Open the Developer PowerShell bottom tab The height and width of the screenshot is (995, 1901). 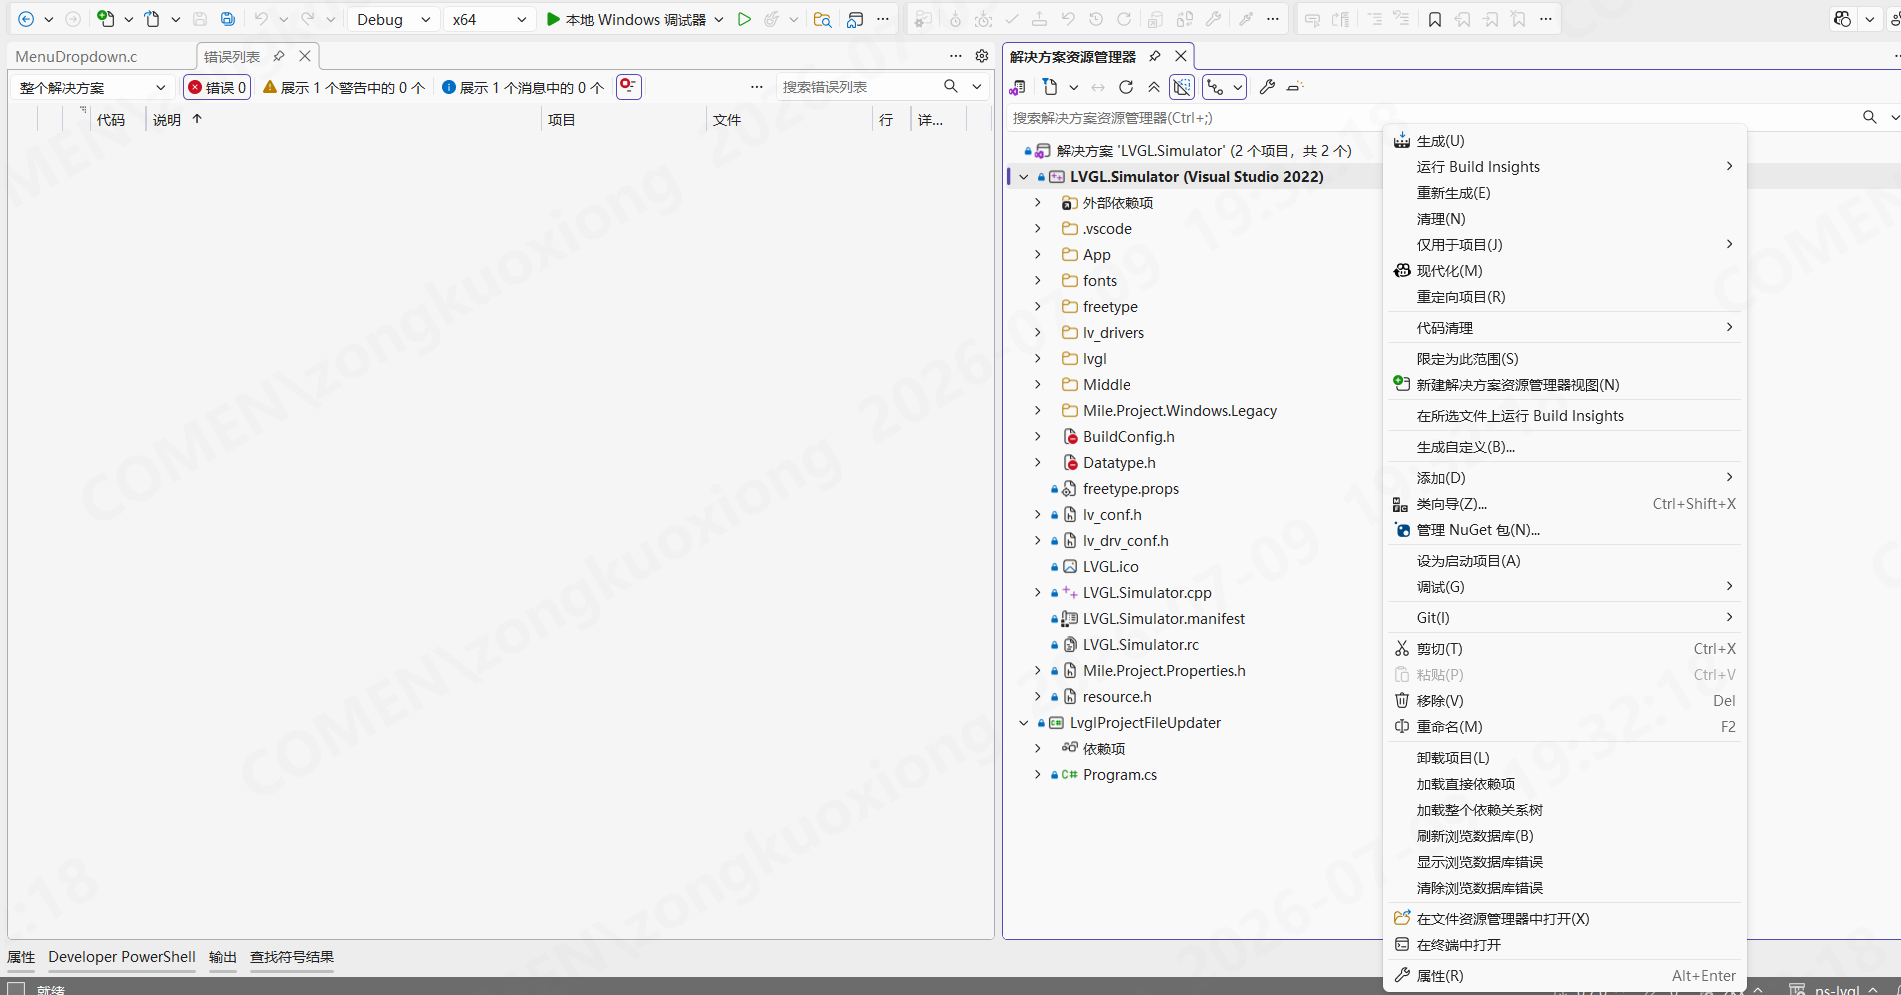click(122, 957)
